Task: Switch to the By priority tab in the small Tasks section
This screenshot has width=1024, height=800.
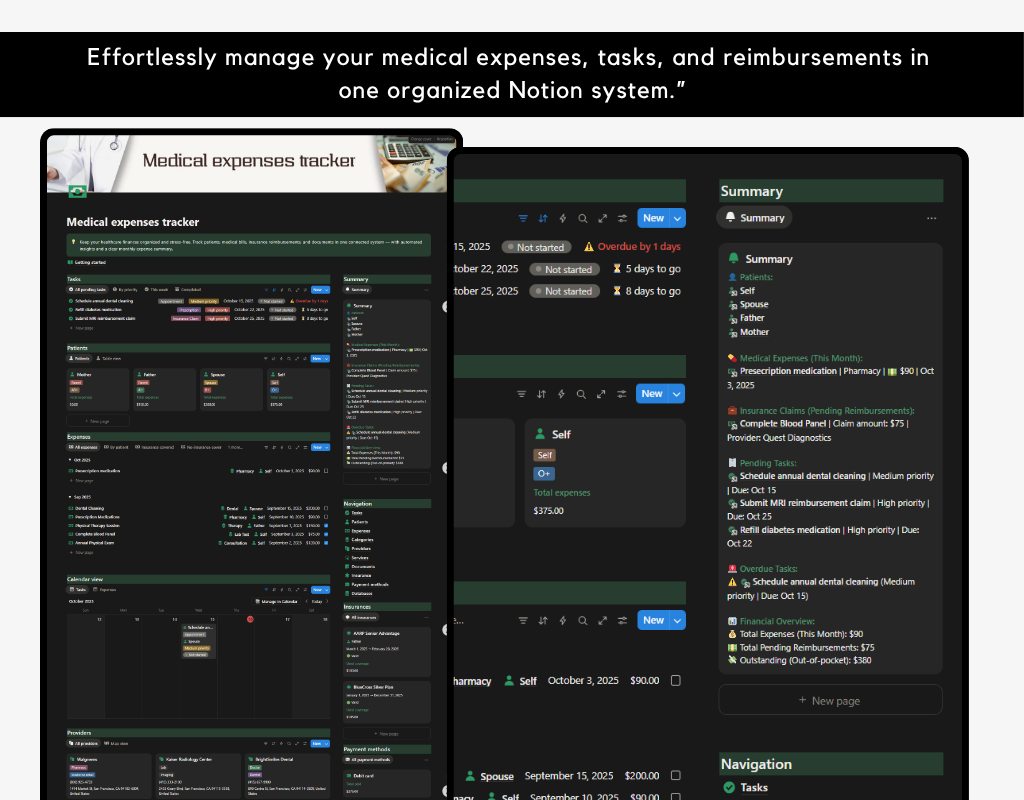Action: [125, 289]
